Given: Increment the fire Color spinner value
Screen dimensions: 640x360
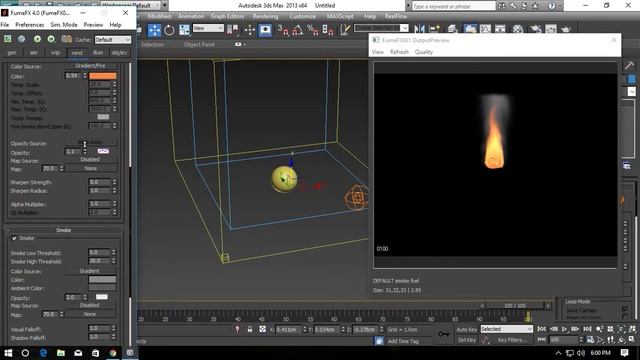Looking at the screenshot, I should [85, 74].
